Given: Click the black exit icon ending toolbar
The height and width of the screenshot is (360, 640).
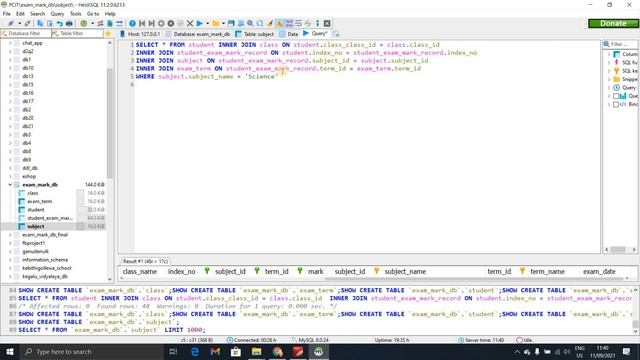Looking at the screenshot, I should [x=327, y=23].
